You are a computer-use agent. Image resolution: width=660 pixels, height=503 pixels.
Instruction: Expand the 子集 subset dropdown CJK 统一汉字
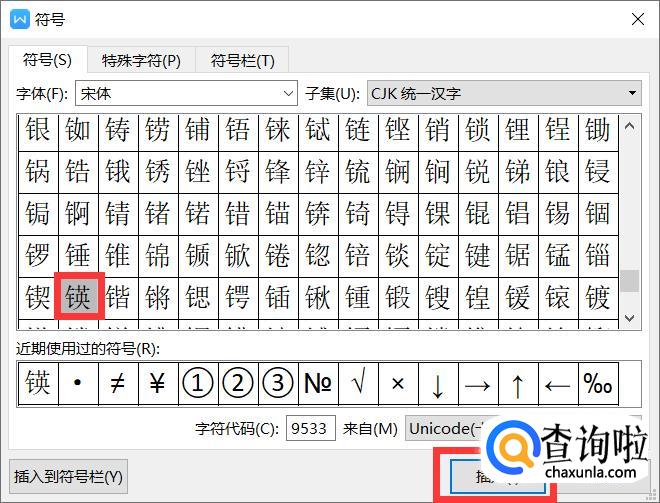coord(504,94)
